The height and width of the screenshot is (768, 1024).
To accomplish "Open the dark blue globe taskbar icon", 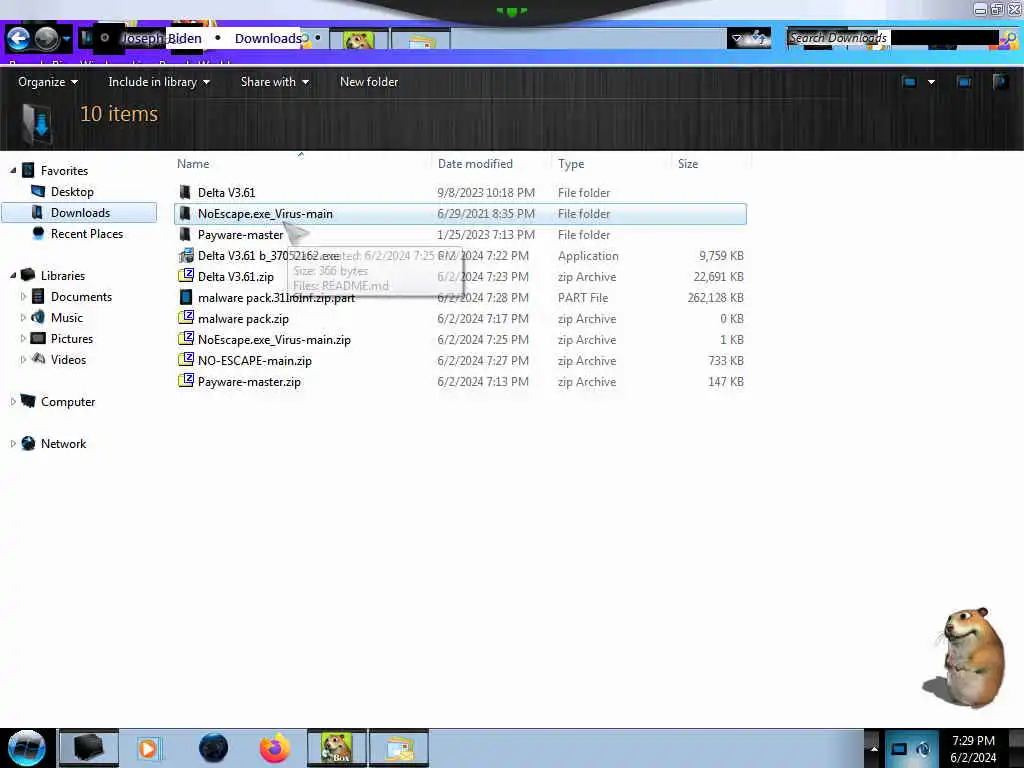I will (x=213, y=748).
